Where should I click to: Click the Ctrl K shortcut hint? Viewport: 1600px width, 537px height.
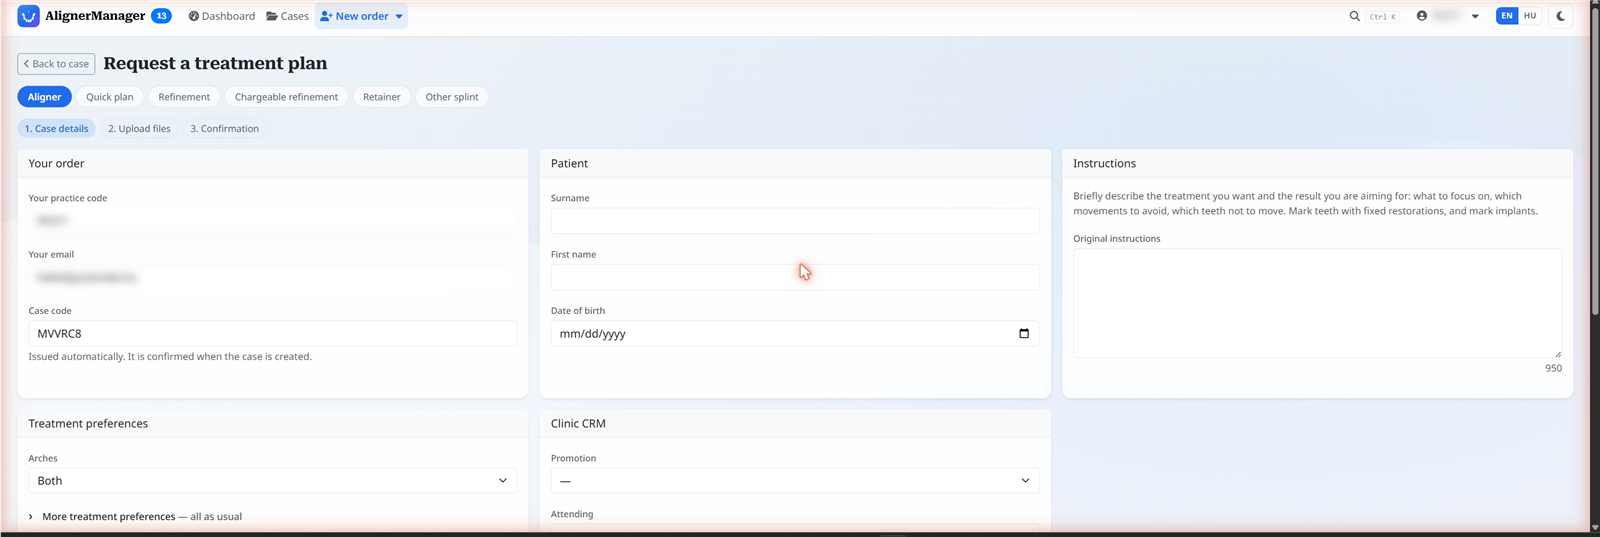[x=1383, y=16]
